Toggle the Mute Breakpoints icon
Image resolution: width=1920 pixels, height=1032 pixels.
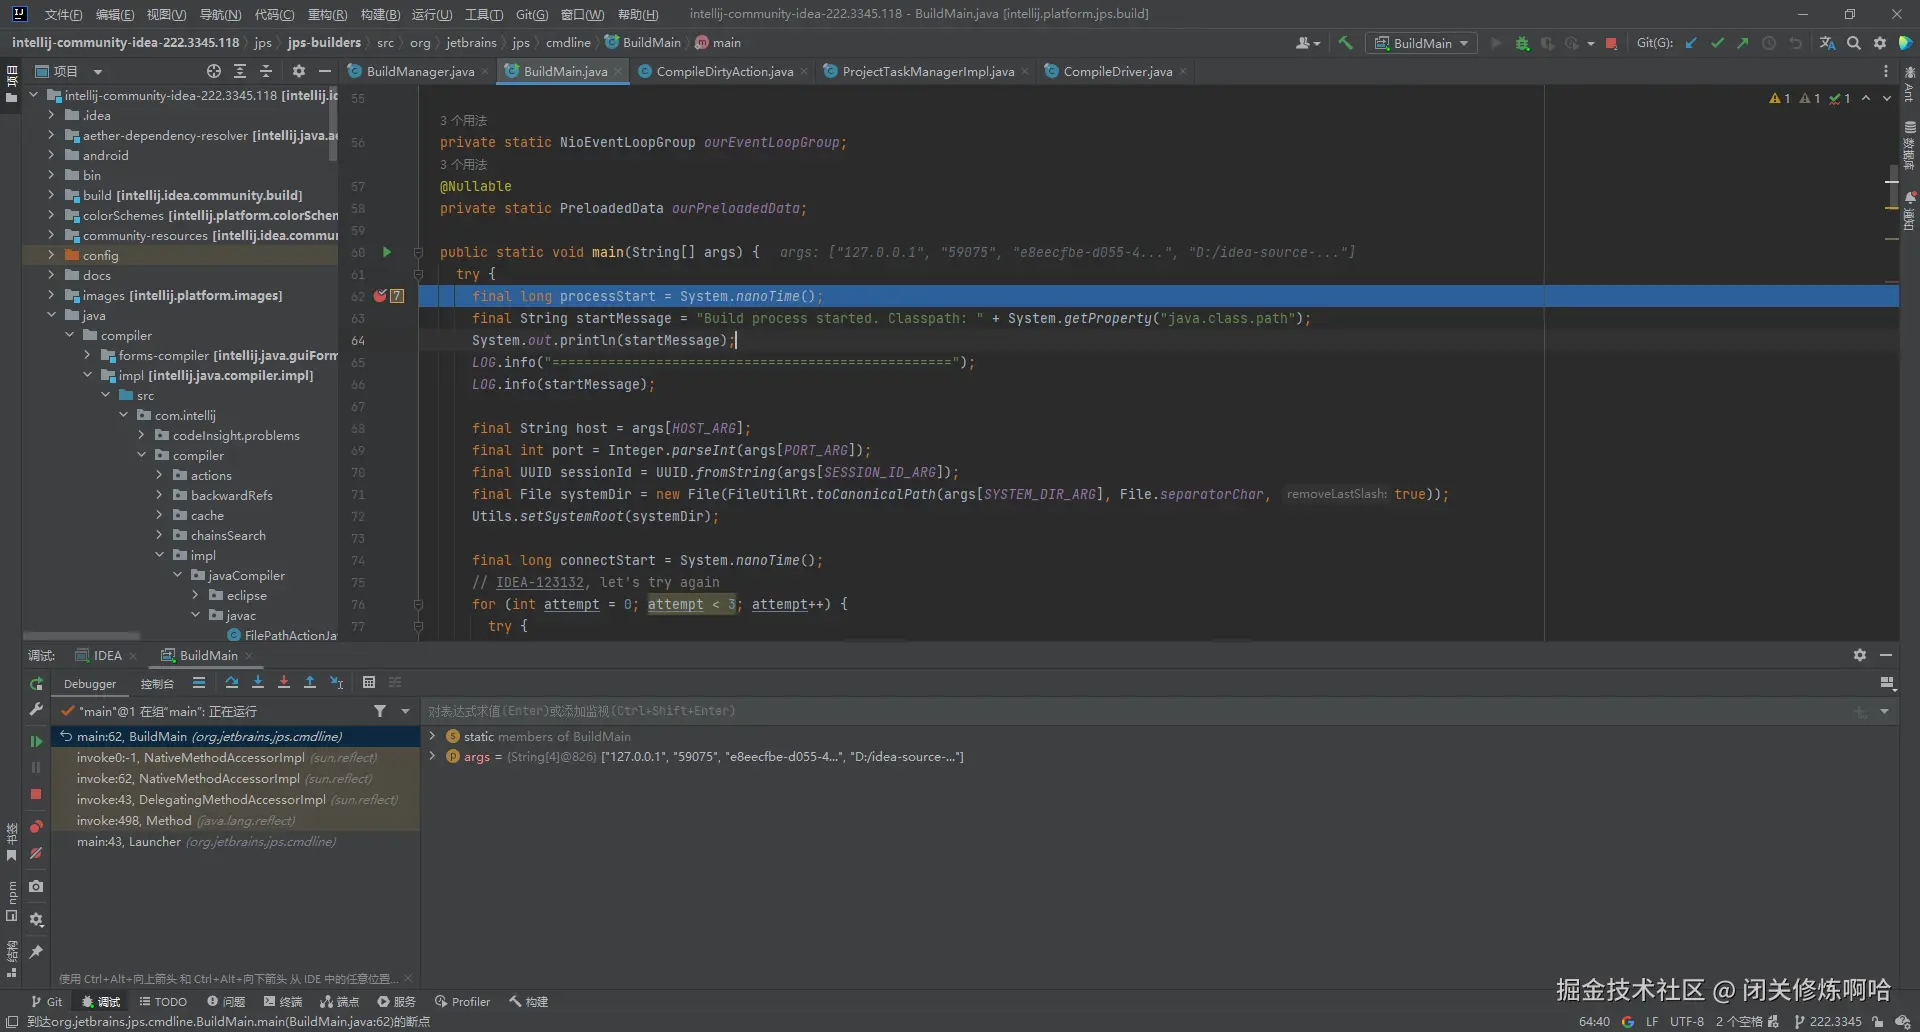click(x=36, y=854)
